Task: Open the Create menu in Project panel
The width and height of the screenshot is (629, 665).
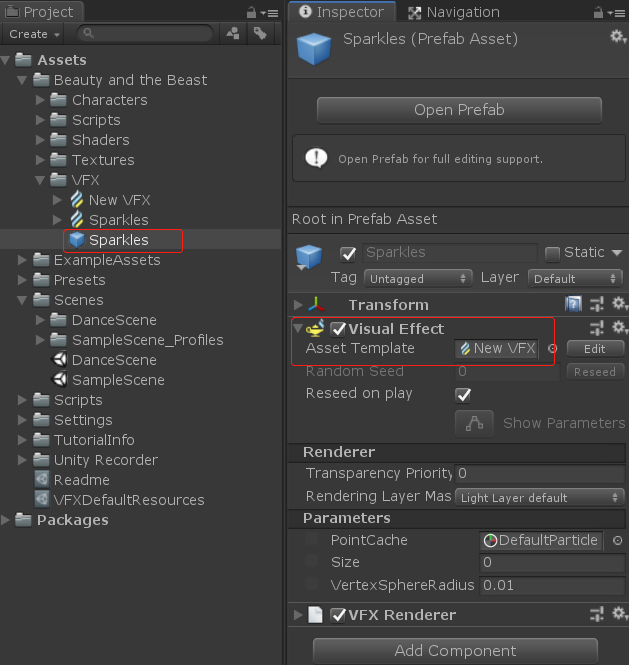Action: 34,33
